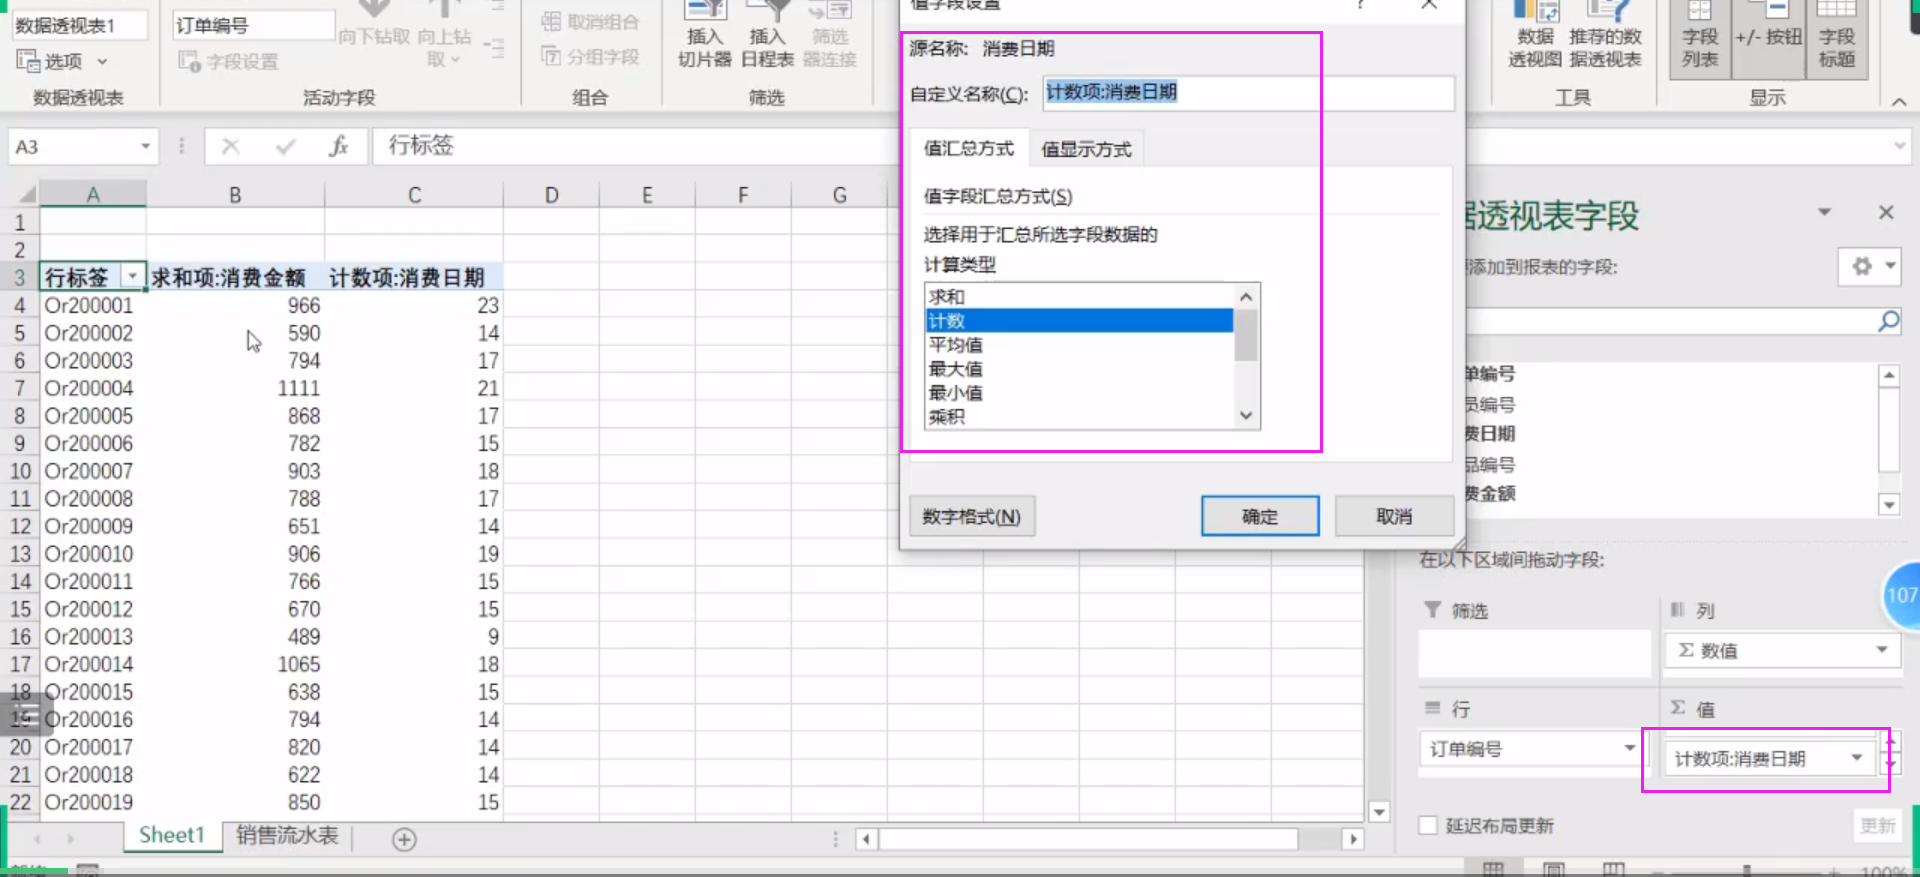Click calculation list scroll-down arrow
The image size is (1920, 877).
tap(1246, 415)
